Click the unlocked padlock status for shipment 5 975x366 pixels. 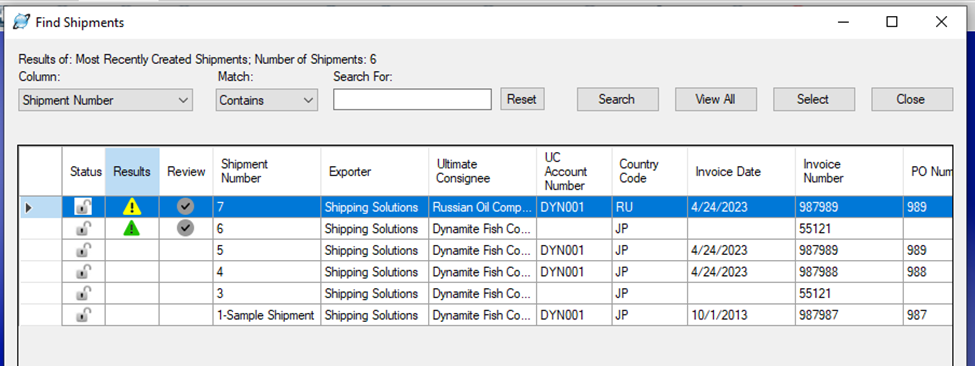click(83, 250)
